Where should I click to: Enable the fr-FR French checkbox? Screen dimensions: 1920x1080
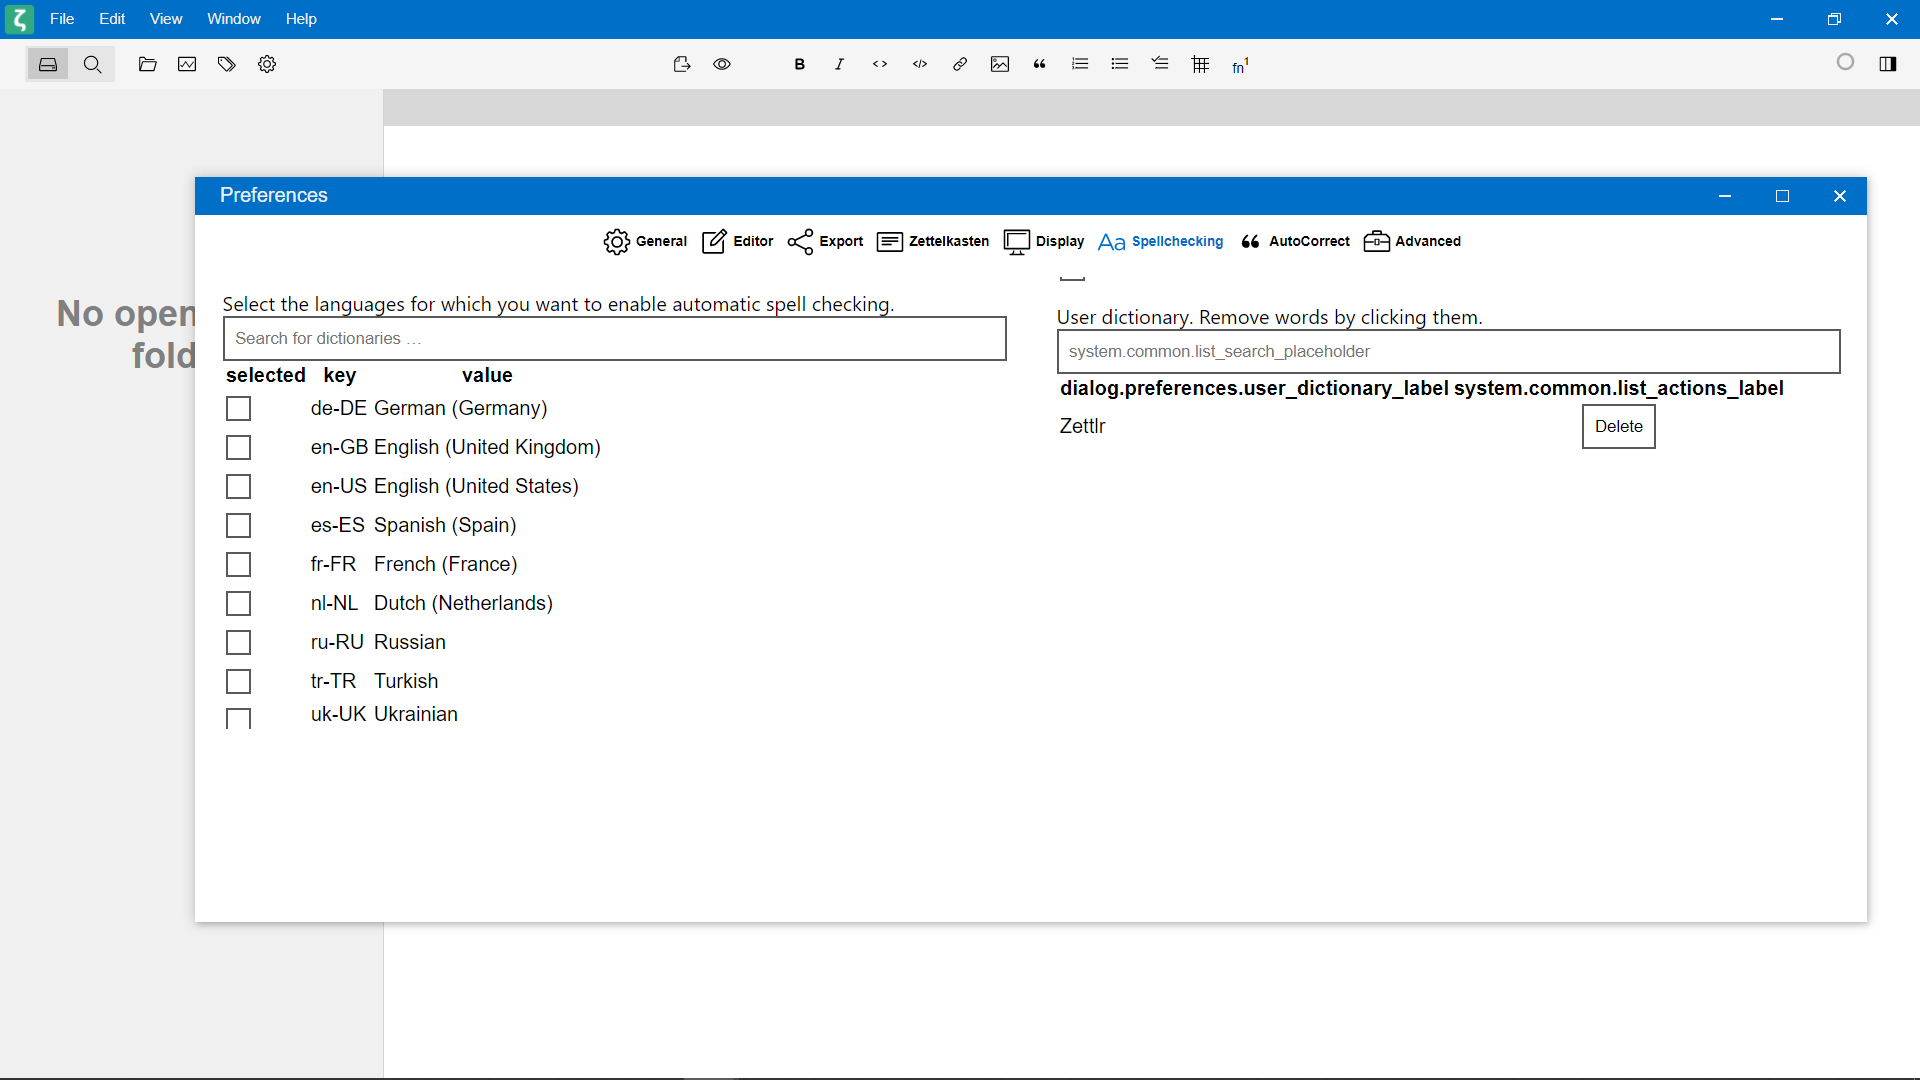(238, 565)
